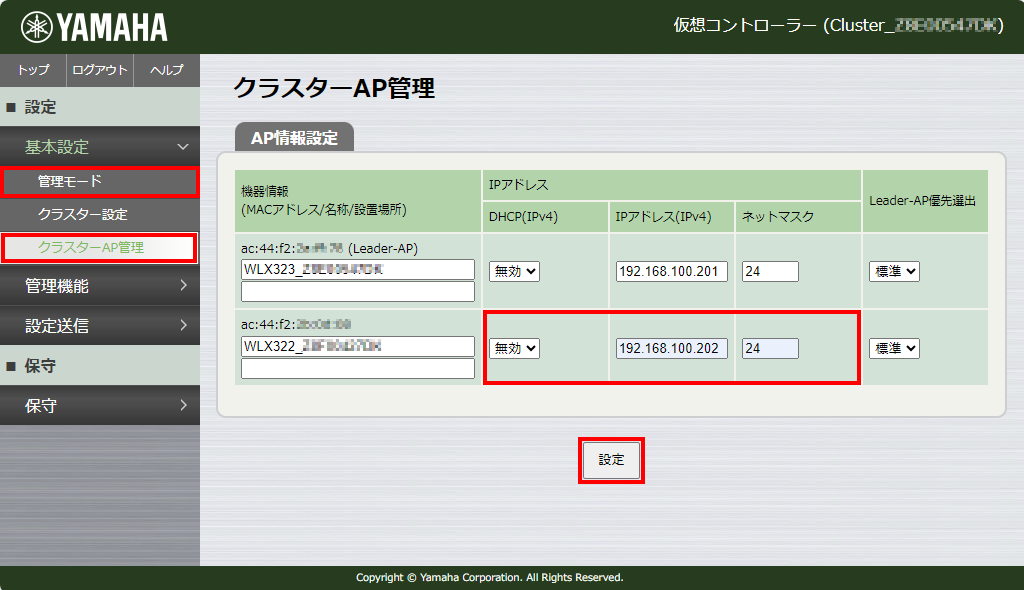The height and width of the screenshot is (590, 1024).
Task: Open the DHCP(IPv4) dropdown for the Leader-AP row
Action: coord(513,271)
